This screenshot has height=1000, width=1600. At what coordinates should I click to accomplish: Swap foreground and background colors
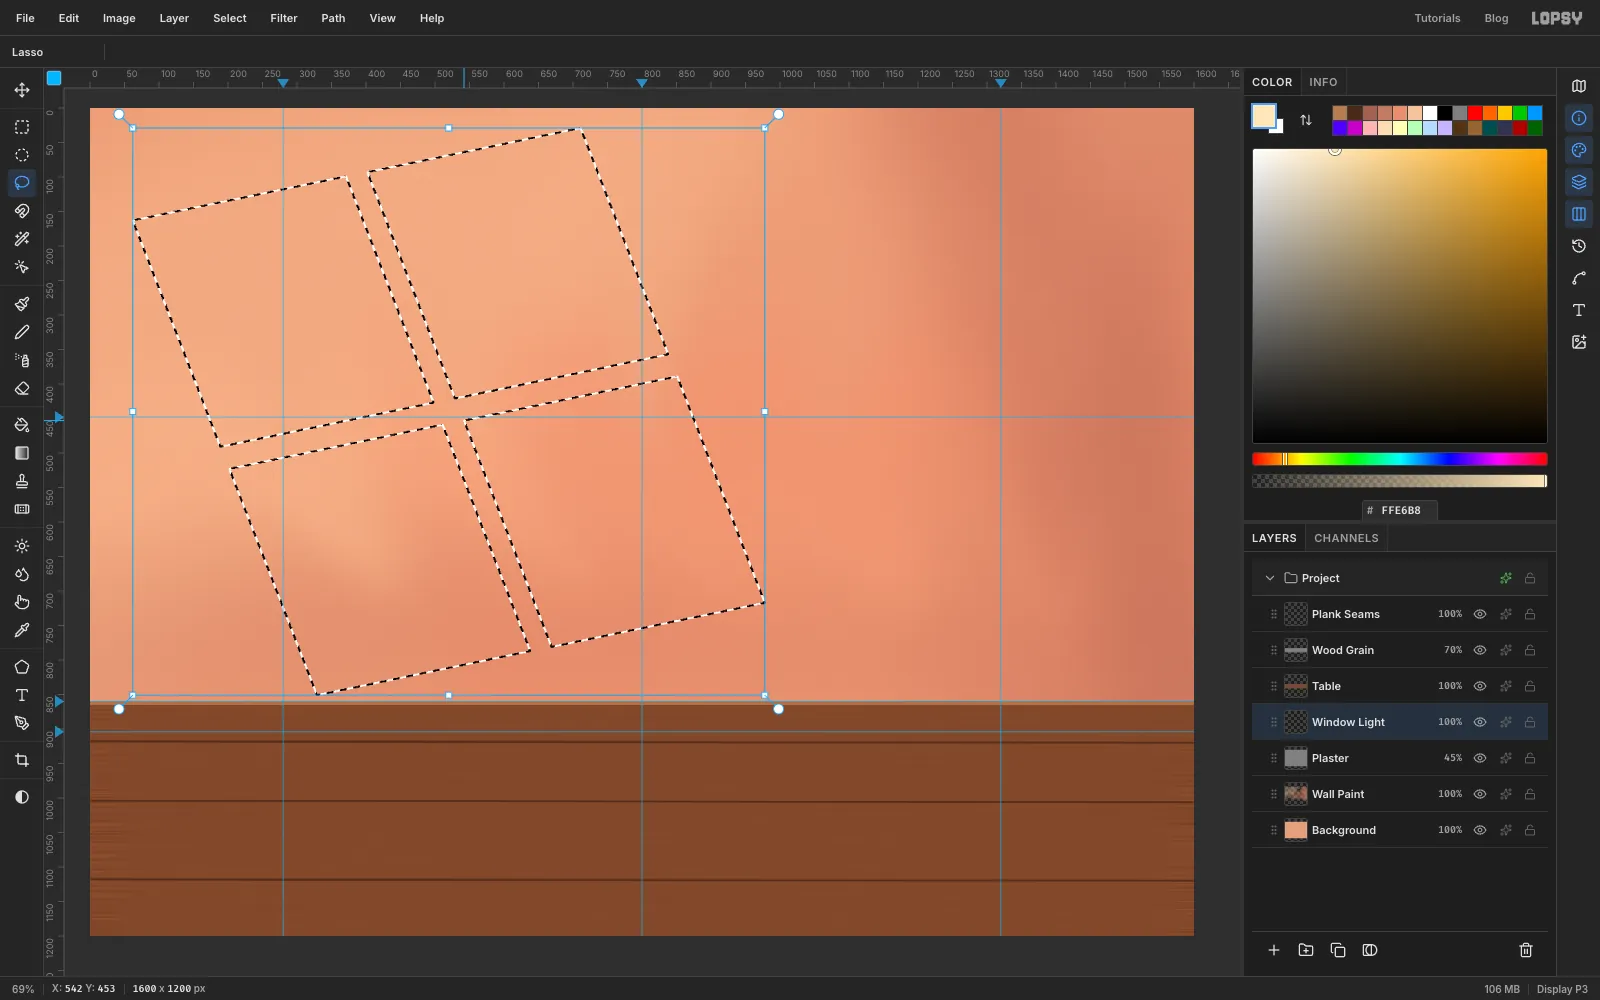coord(1306,120)
